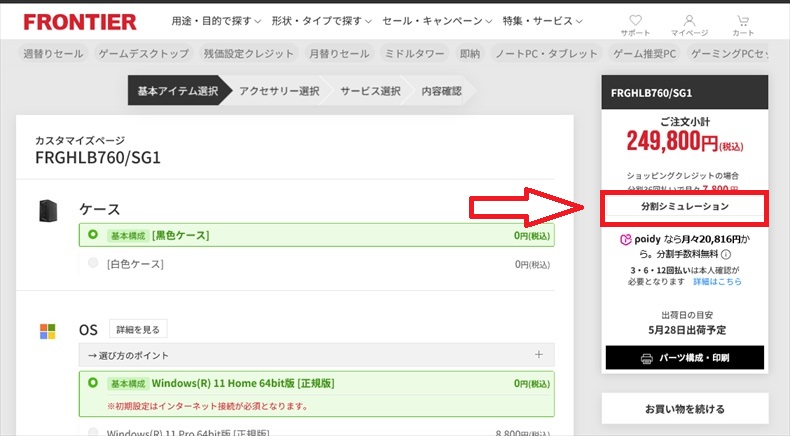Open the 月替りセール tag
The width and height of the screenshot is (790, 436).
click(339, 53)
